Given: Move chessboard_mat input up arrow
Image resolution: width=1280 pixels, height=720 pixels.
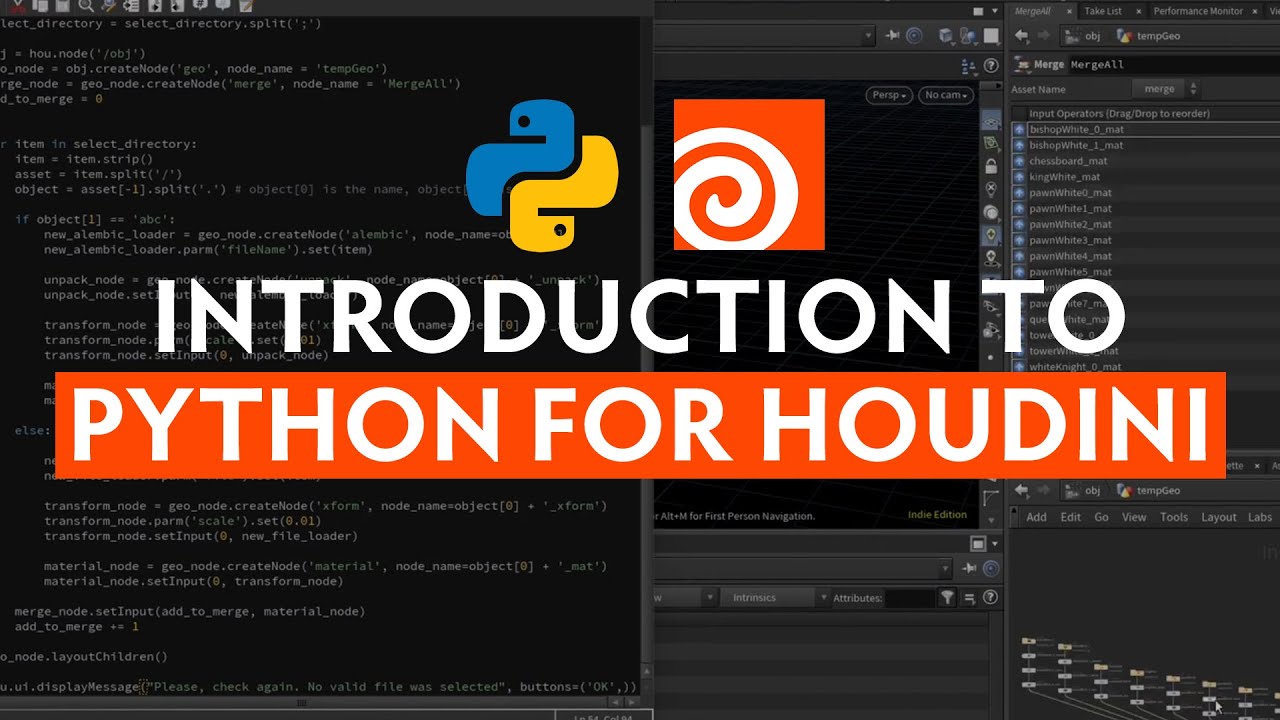Looking at the screenshot, I should 1019,161.
